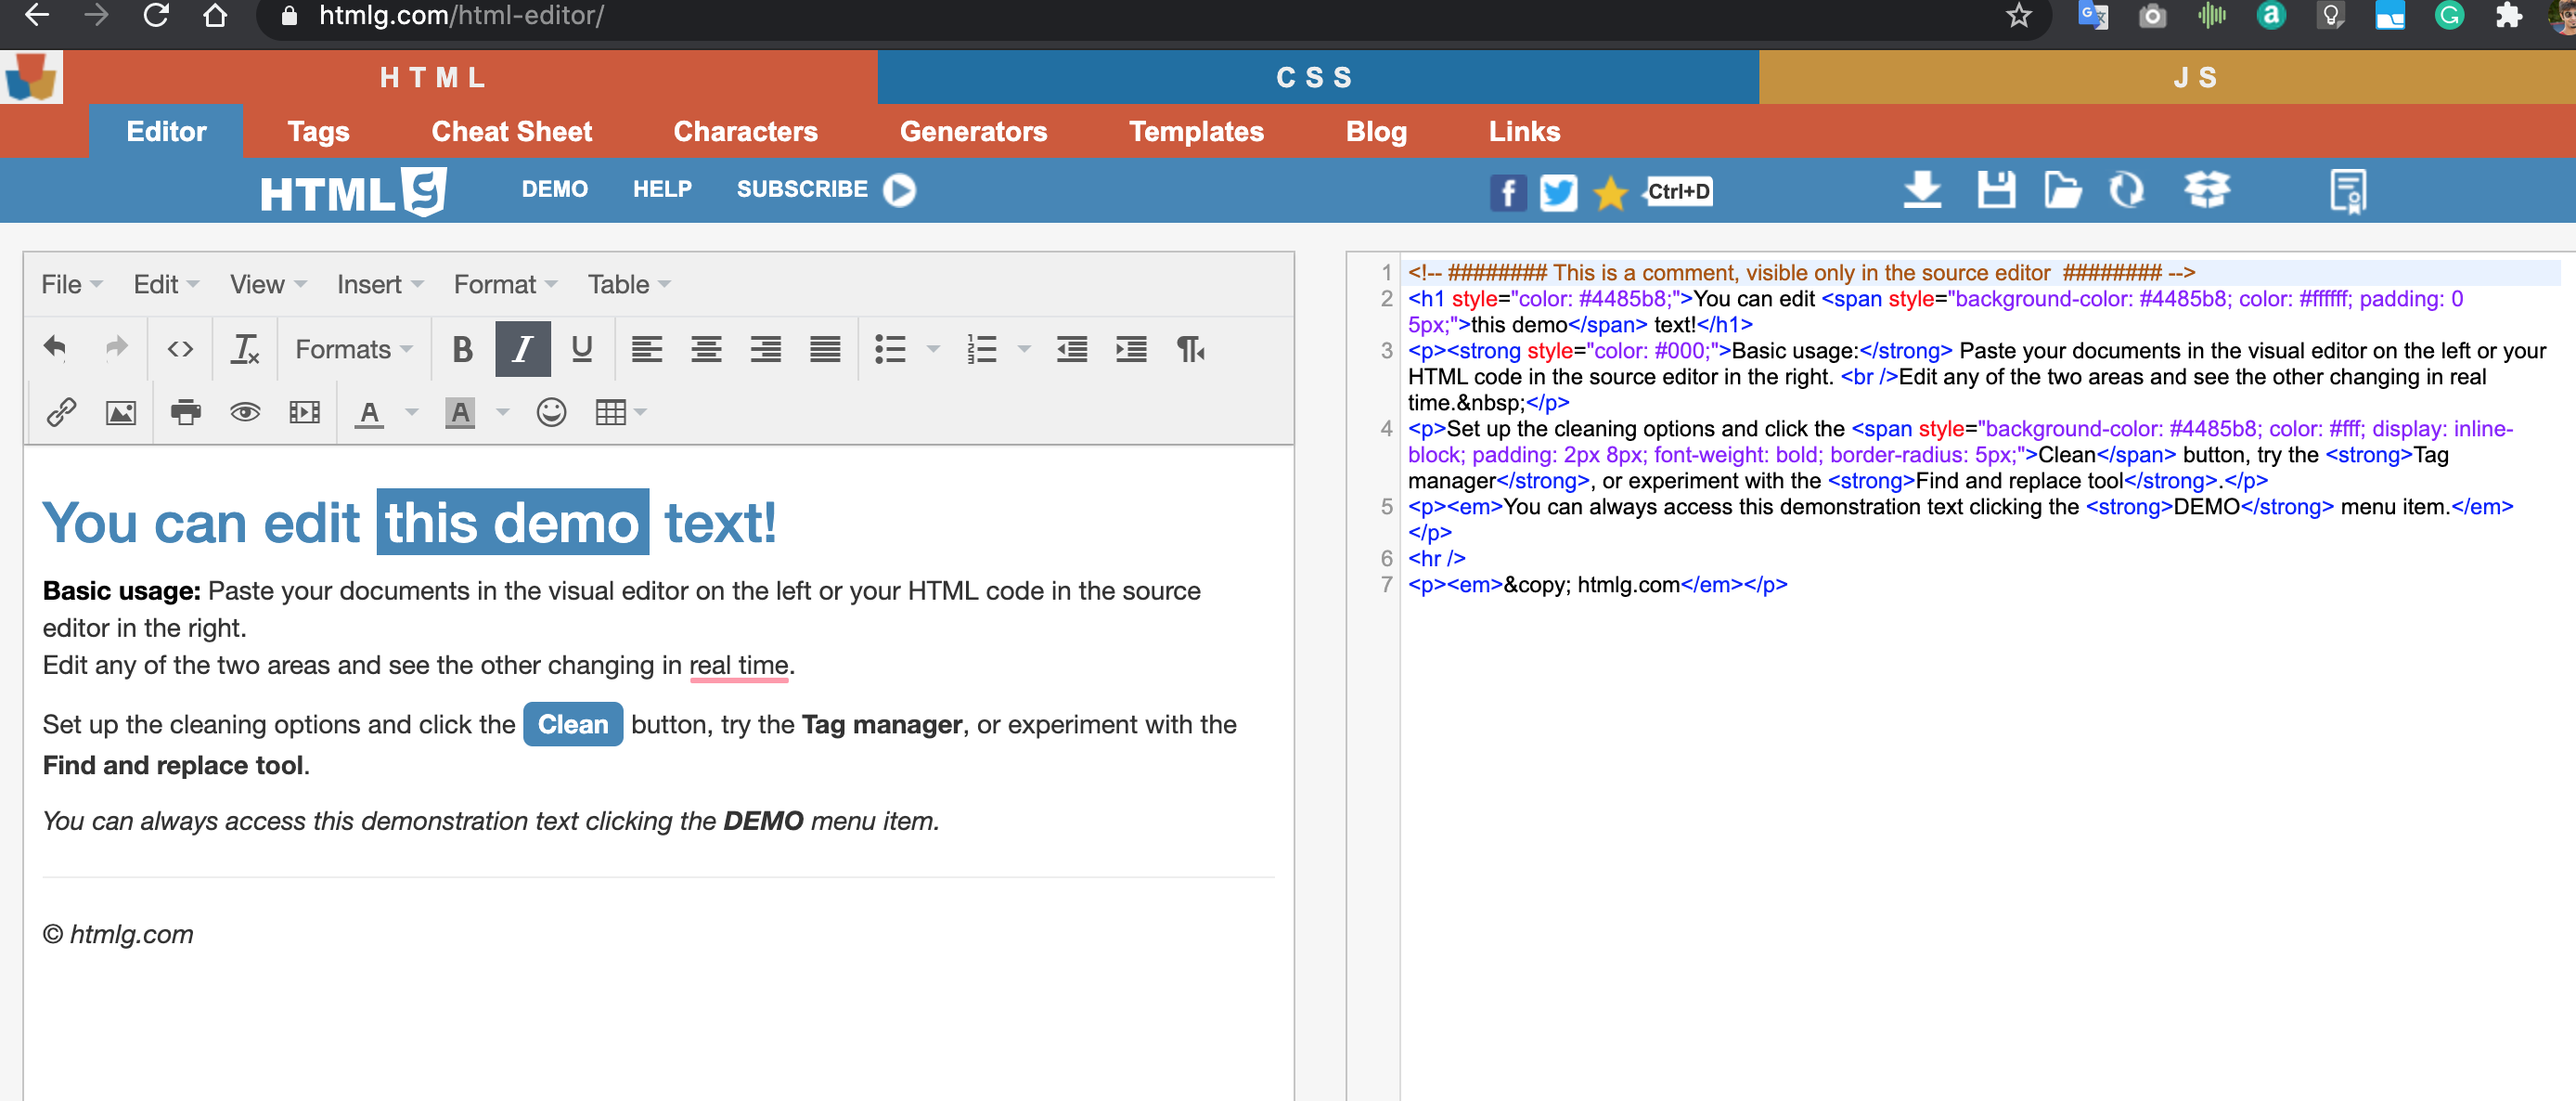
Task: Click the download icon in blue bar
Action: [1921, 189]
